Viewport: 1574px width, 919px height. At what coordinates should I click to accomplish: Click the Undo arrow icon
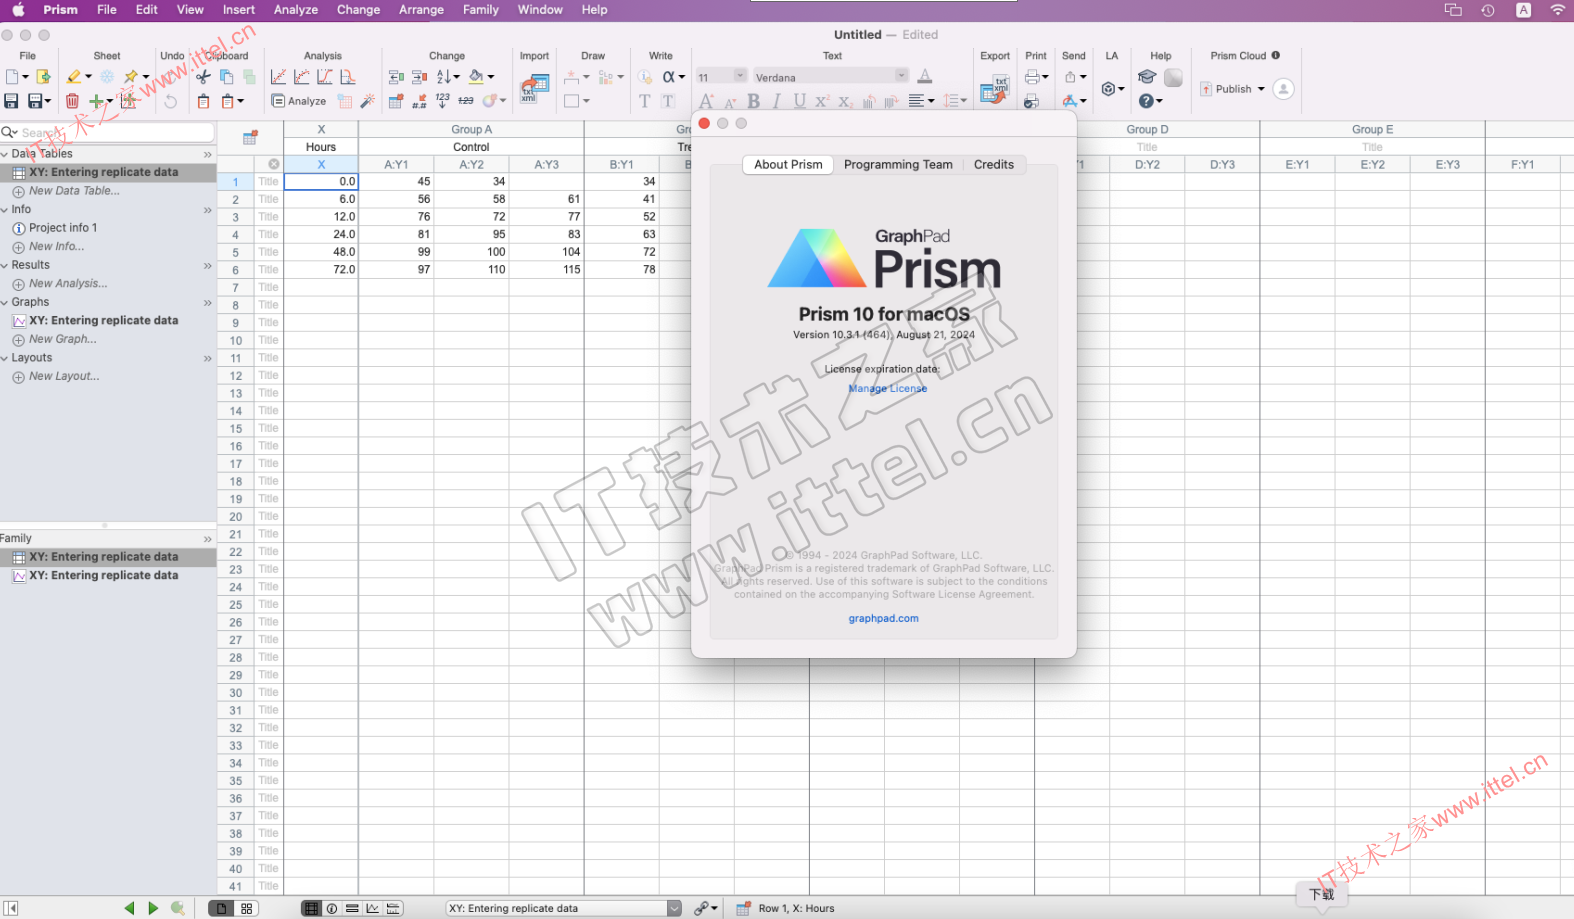click(171, 101)
